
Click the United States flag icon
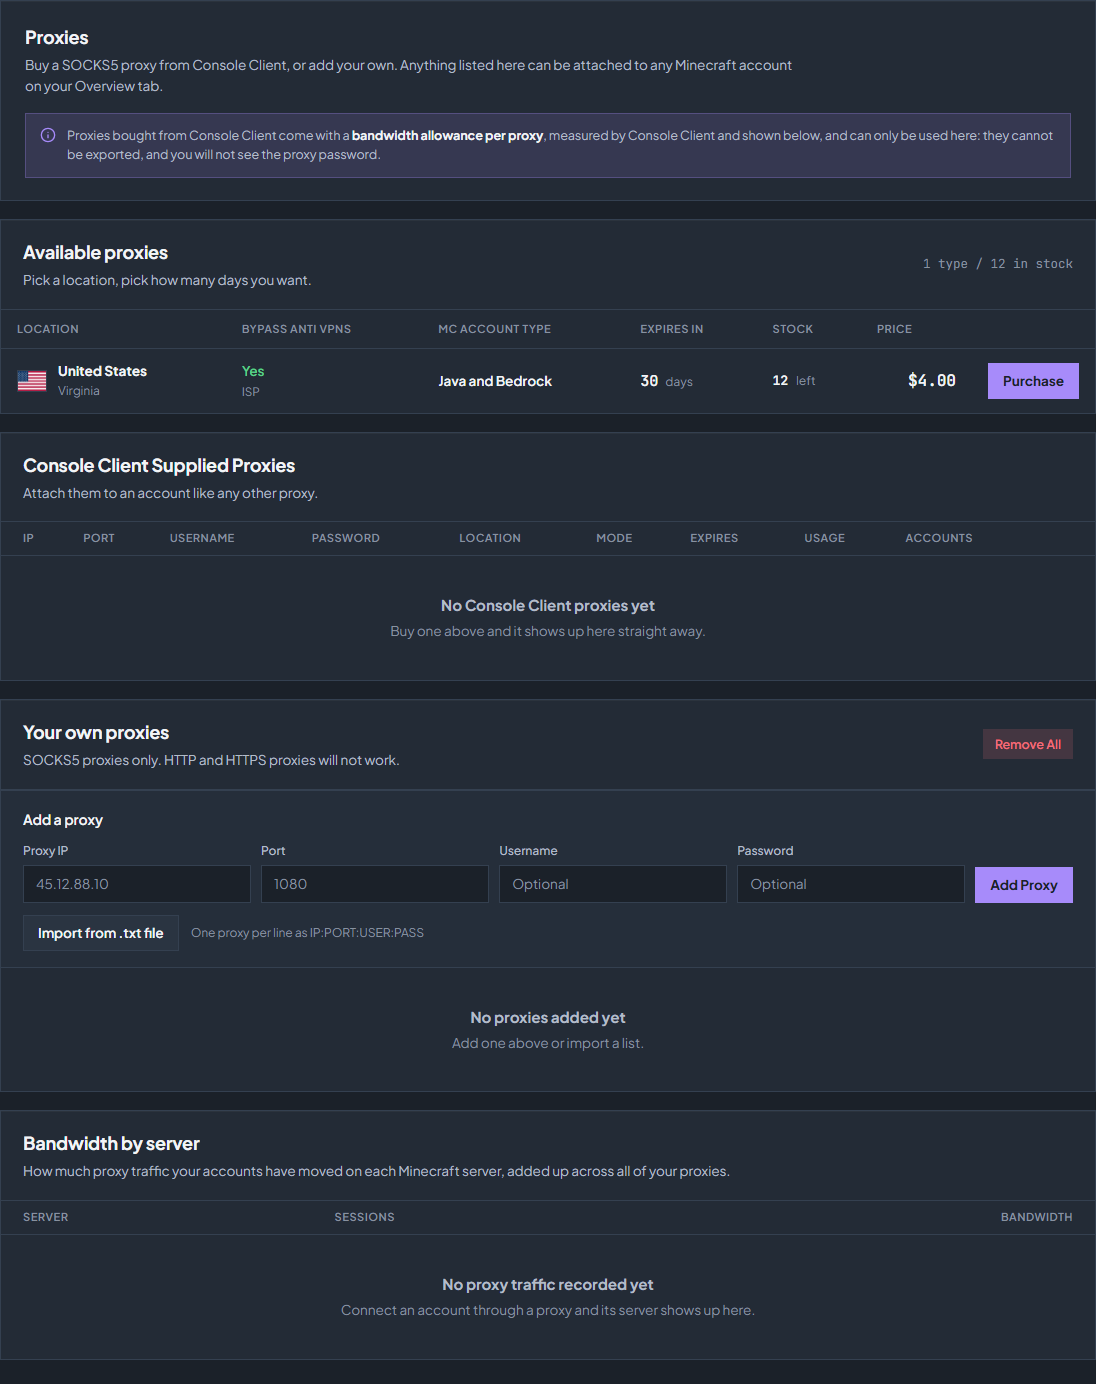32,381
